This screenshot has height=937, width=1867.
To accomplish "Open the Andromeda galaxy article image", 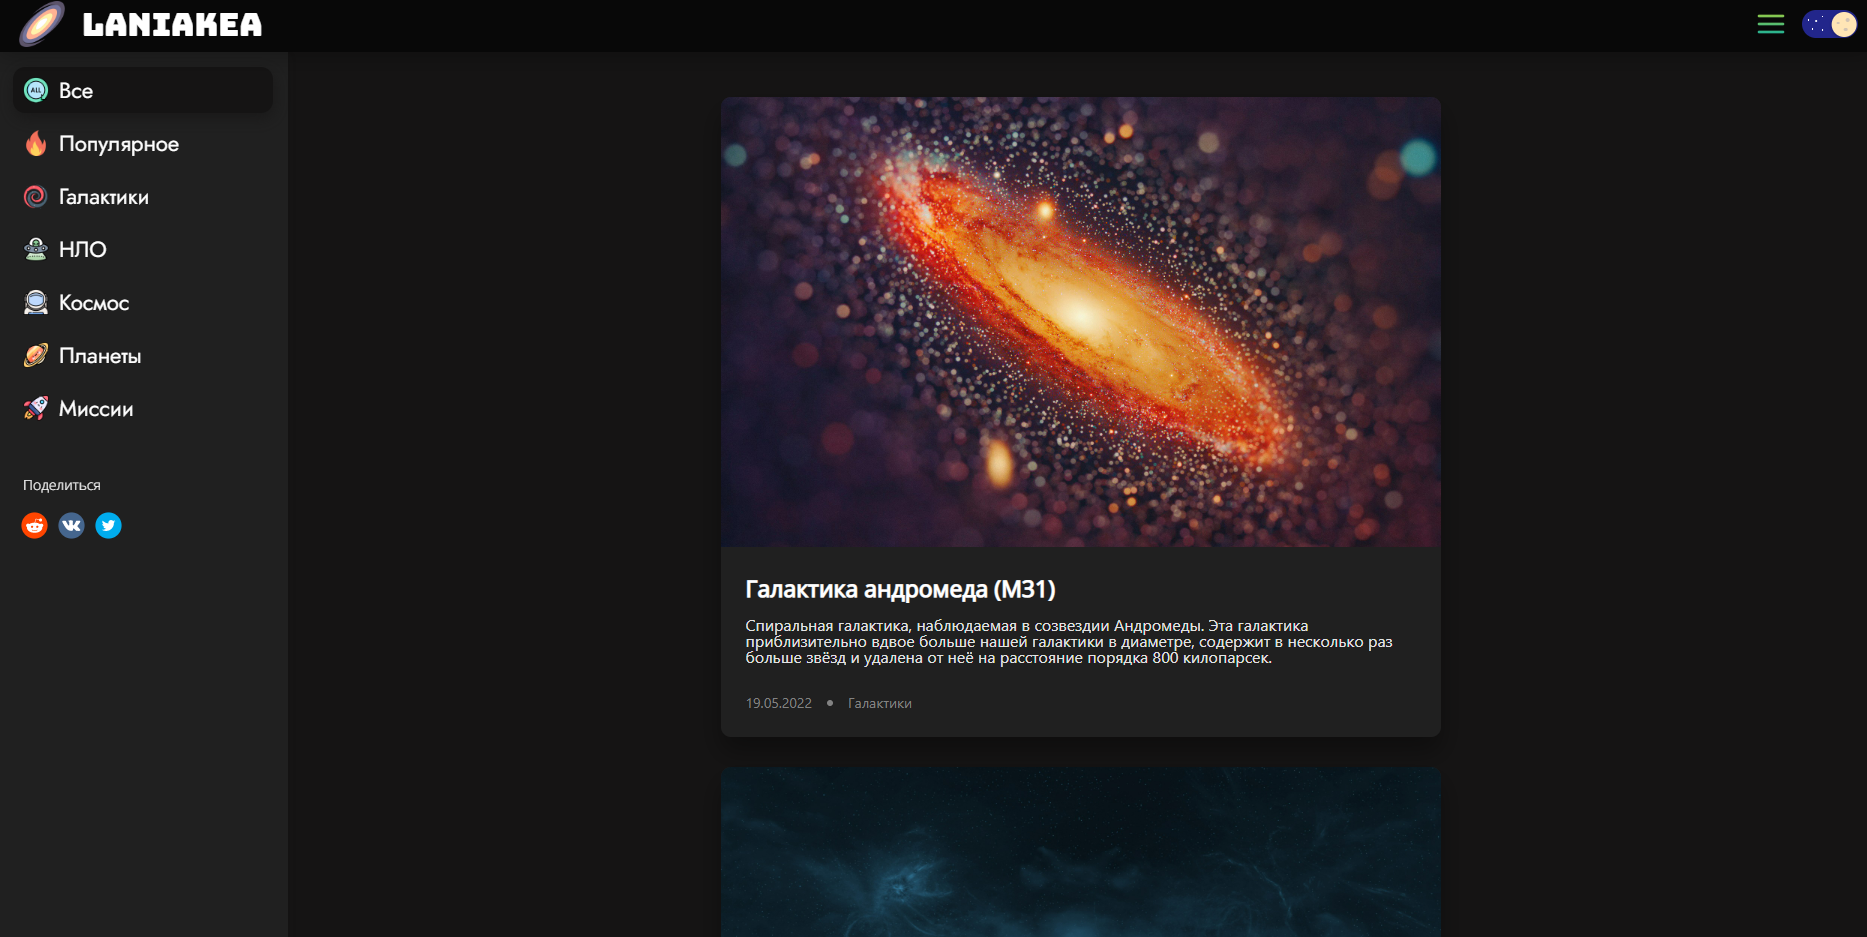I will click(x=1081, y=322).
